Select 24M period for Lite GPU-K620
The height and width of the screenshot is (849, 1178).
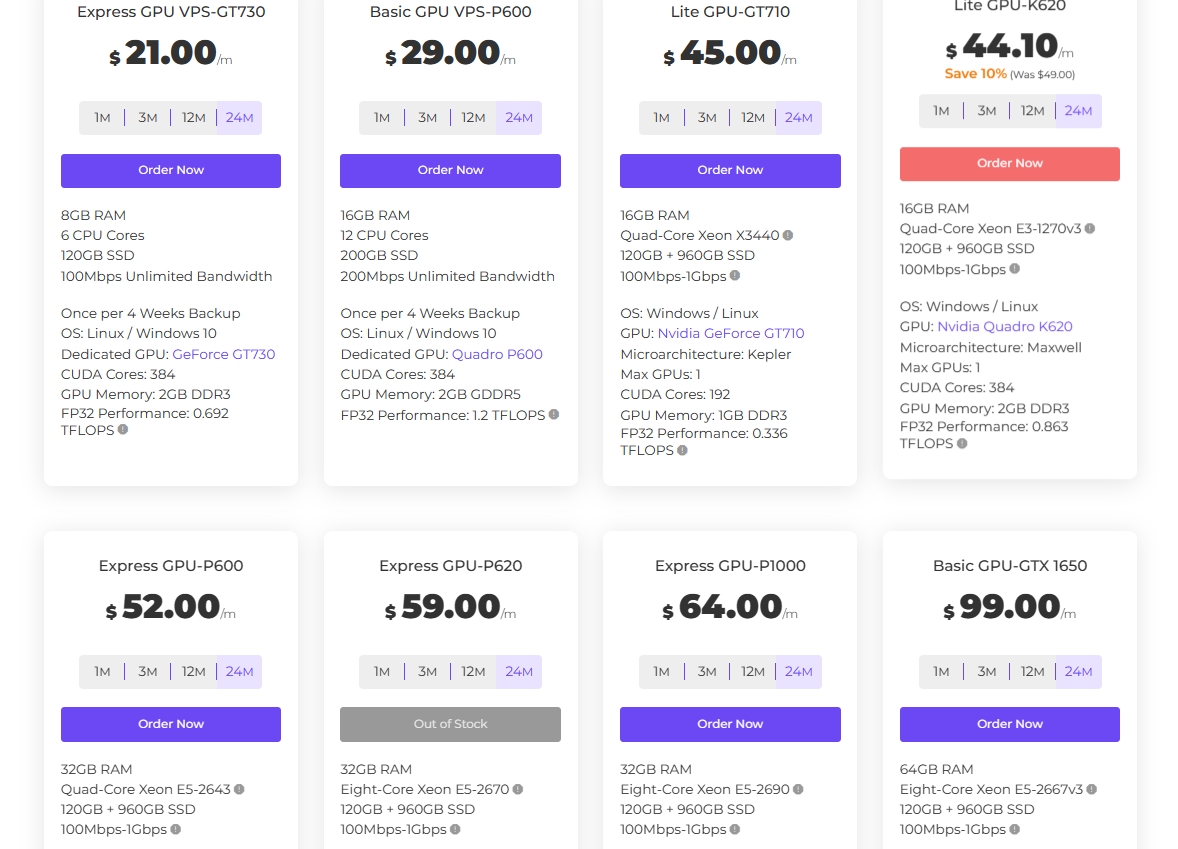pyautogui.click(x=1078, y=111)
